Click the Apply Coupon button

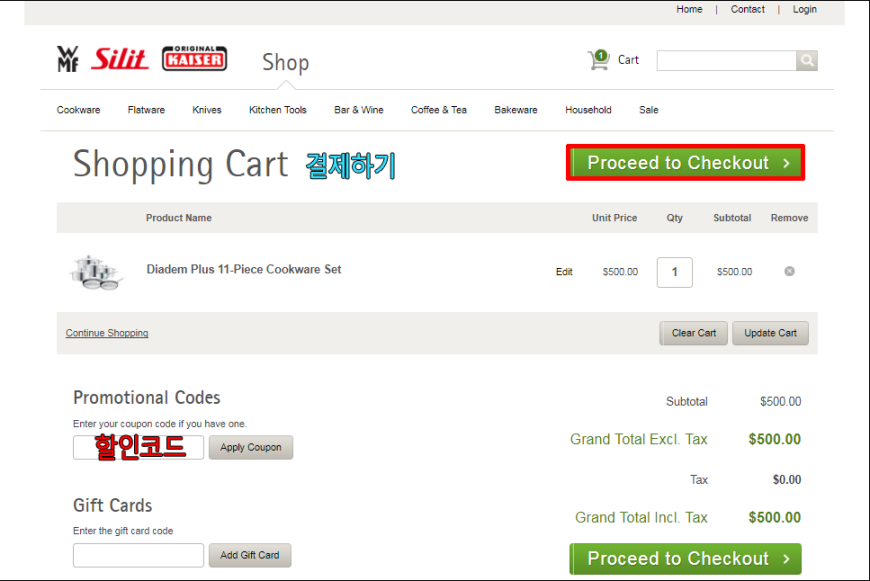coord(251,447)
